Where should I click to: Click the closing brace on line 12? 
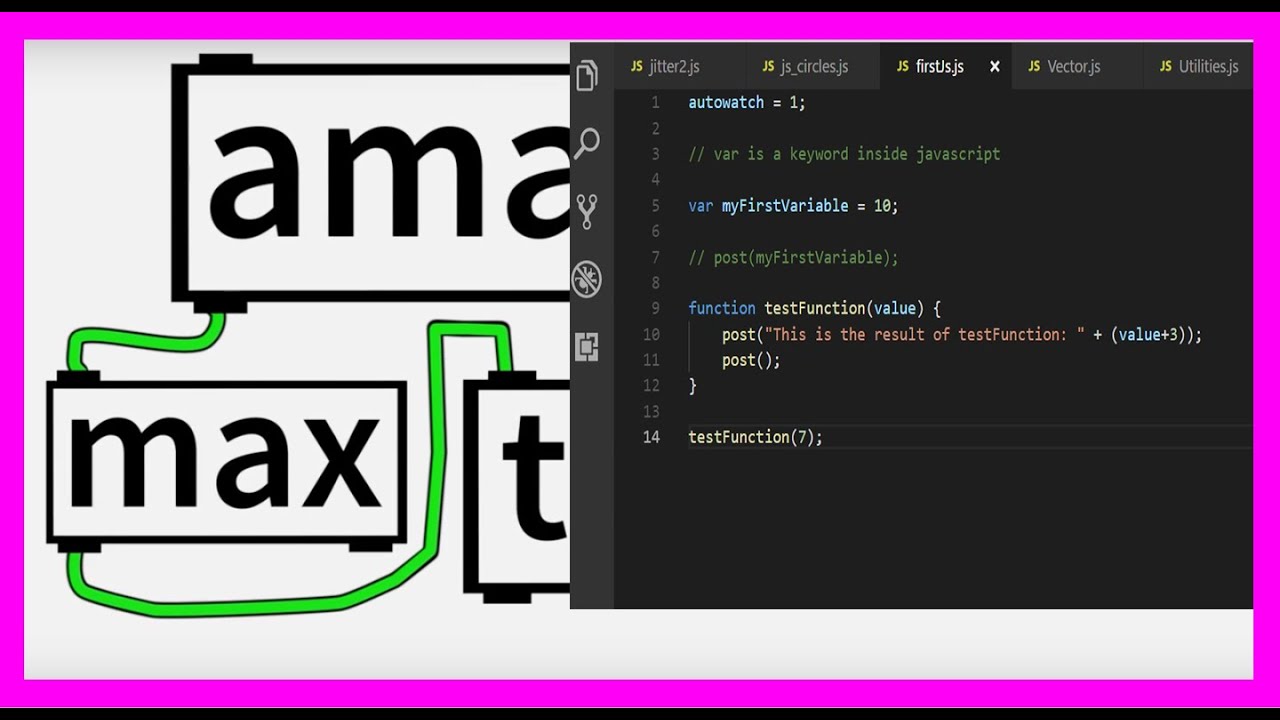(692, 386)
